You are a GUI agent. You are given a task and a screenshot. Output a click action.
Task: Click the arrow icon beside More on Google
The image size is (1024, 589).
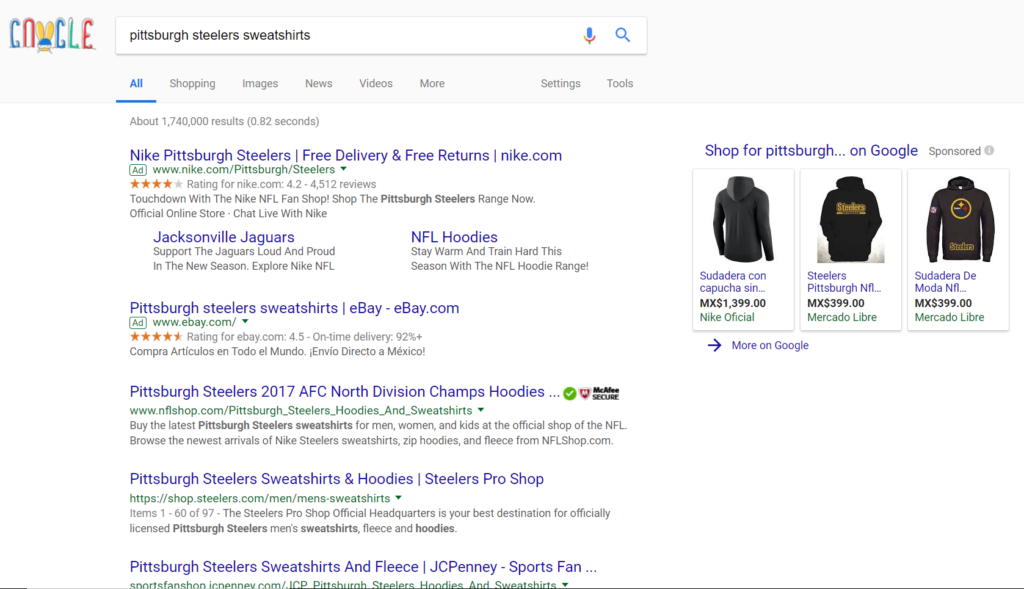[x=714, y=345]
